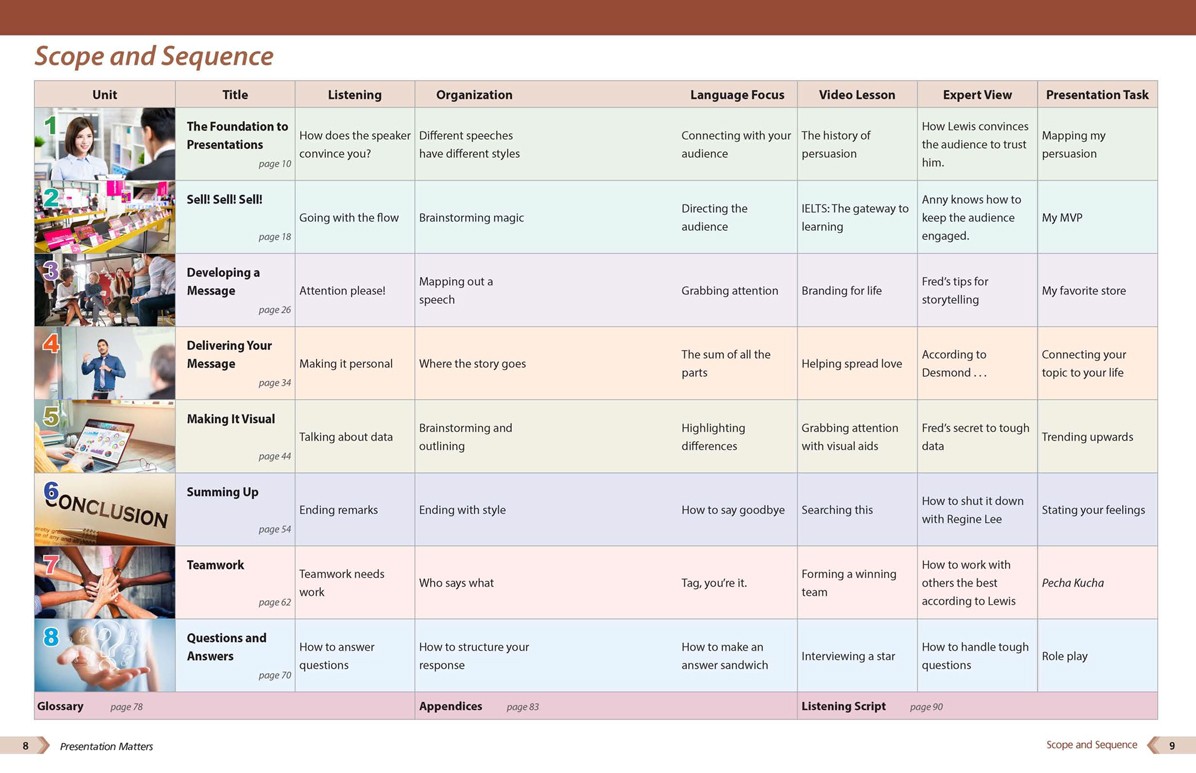The image size is (1196, 773).
Task: Click the Presentation Task column header
Action: point(1096,95)
